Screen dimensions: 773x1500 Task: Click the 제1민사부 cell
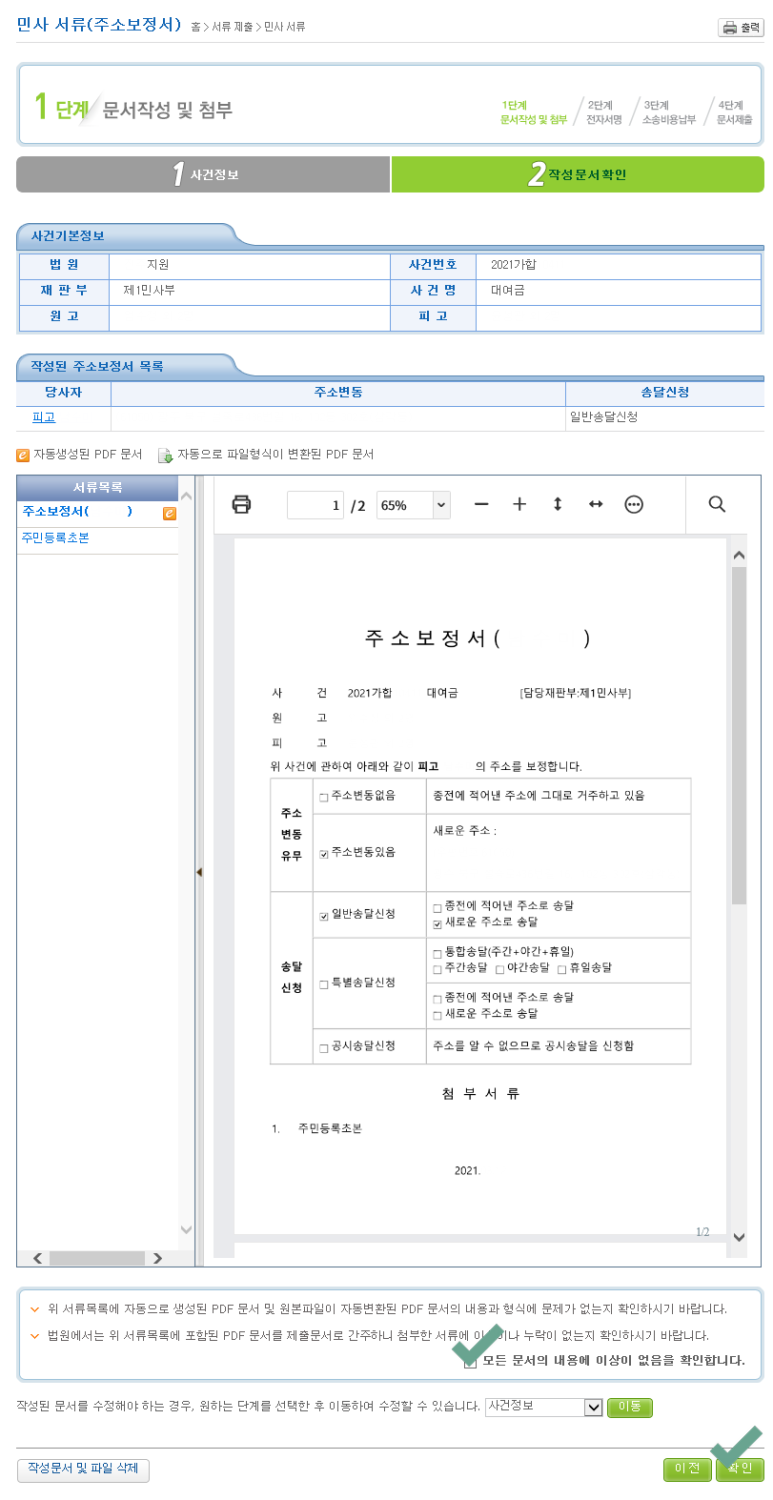(249, 291)
